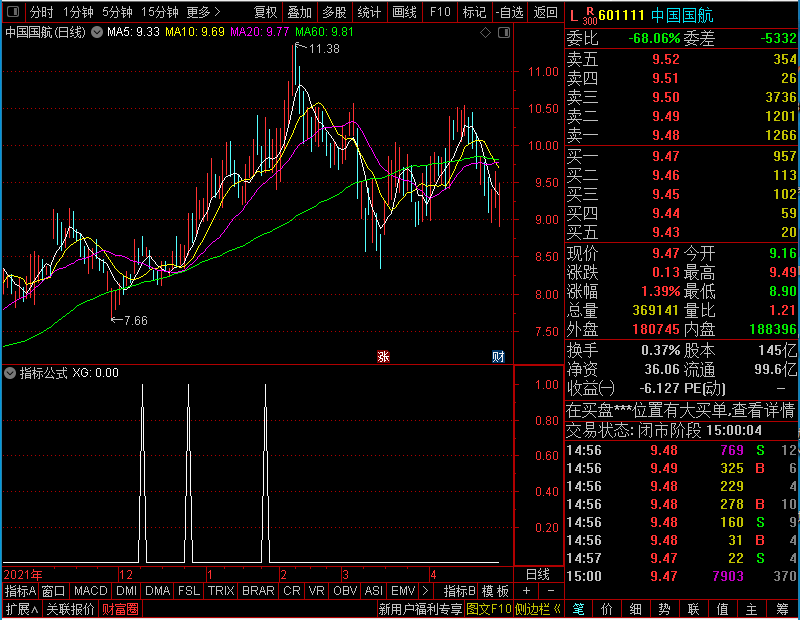Click the 窗口 window button
Viewport: 800px width, 620px height.
click(54, 591)
